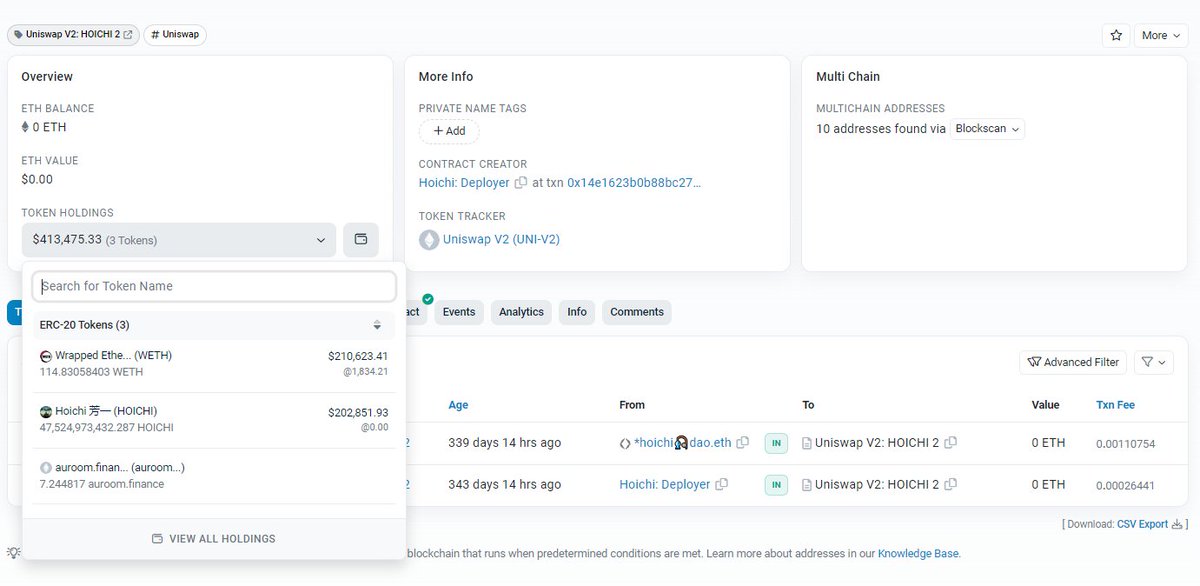Download the CSV Export
Image resolution: width=1200 pixels, height=586 pixels.
tap(1150, 524)
